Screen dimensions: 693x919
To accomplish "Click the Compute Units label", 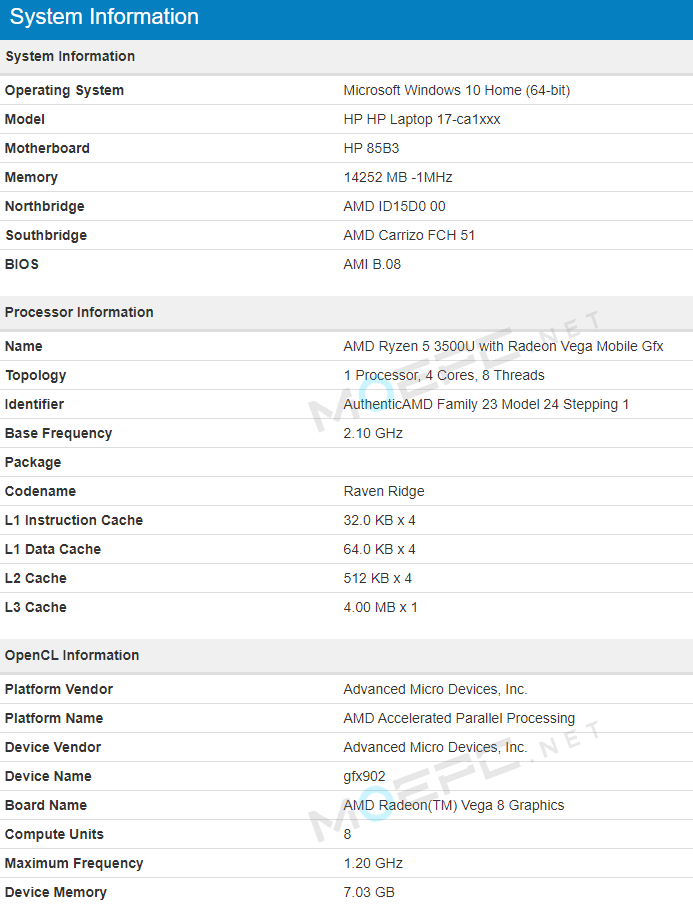I will pyautogui.click(x=54, y=834).
